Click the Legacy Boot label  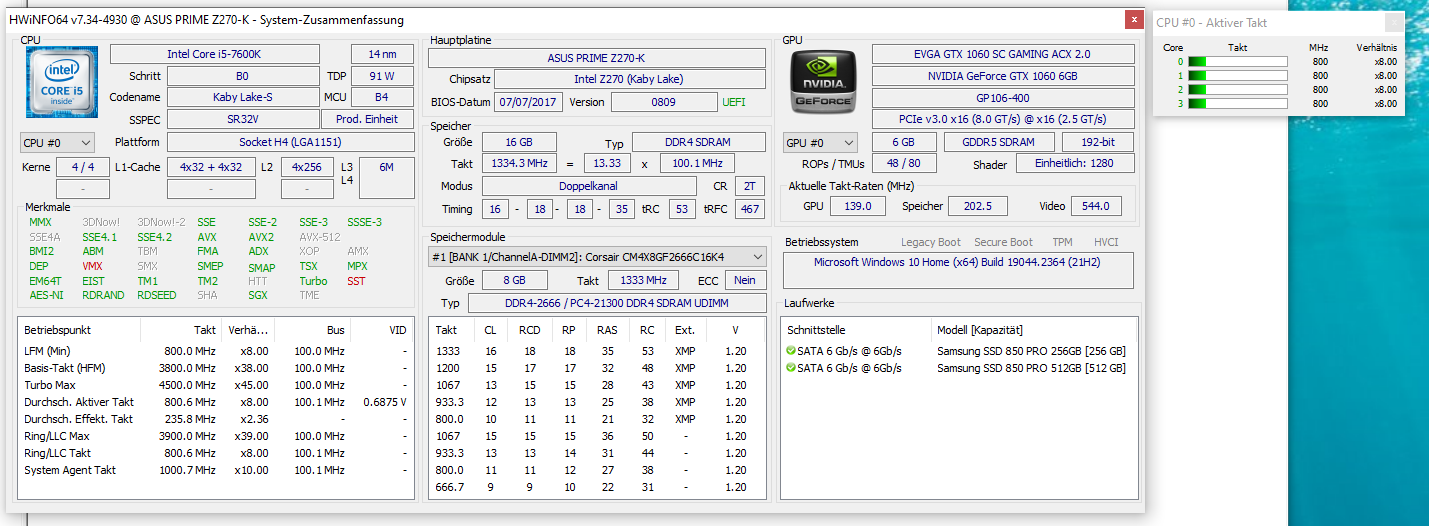[930, 242]
